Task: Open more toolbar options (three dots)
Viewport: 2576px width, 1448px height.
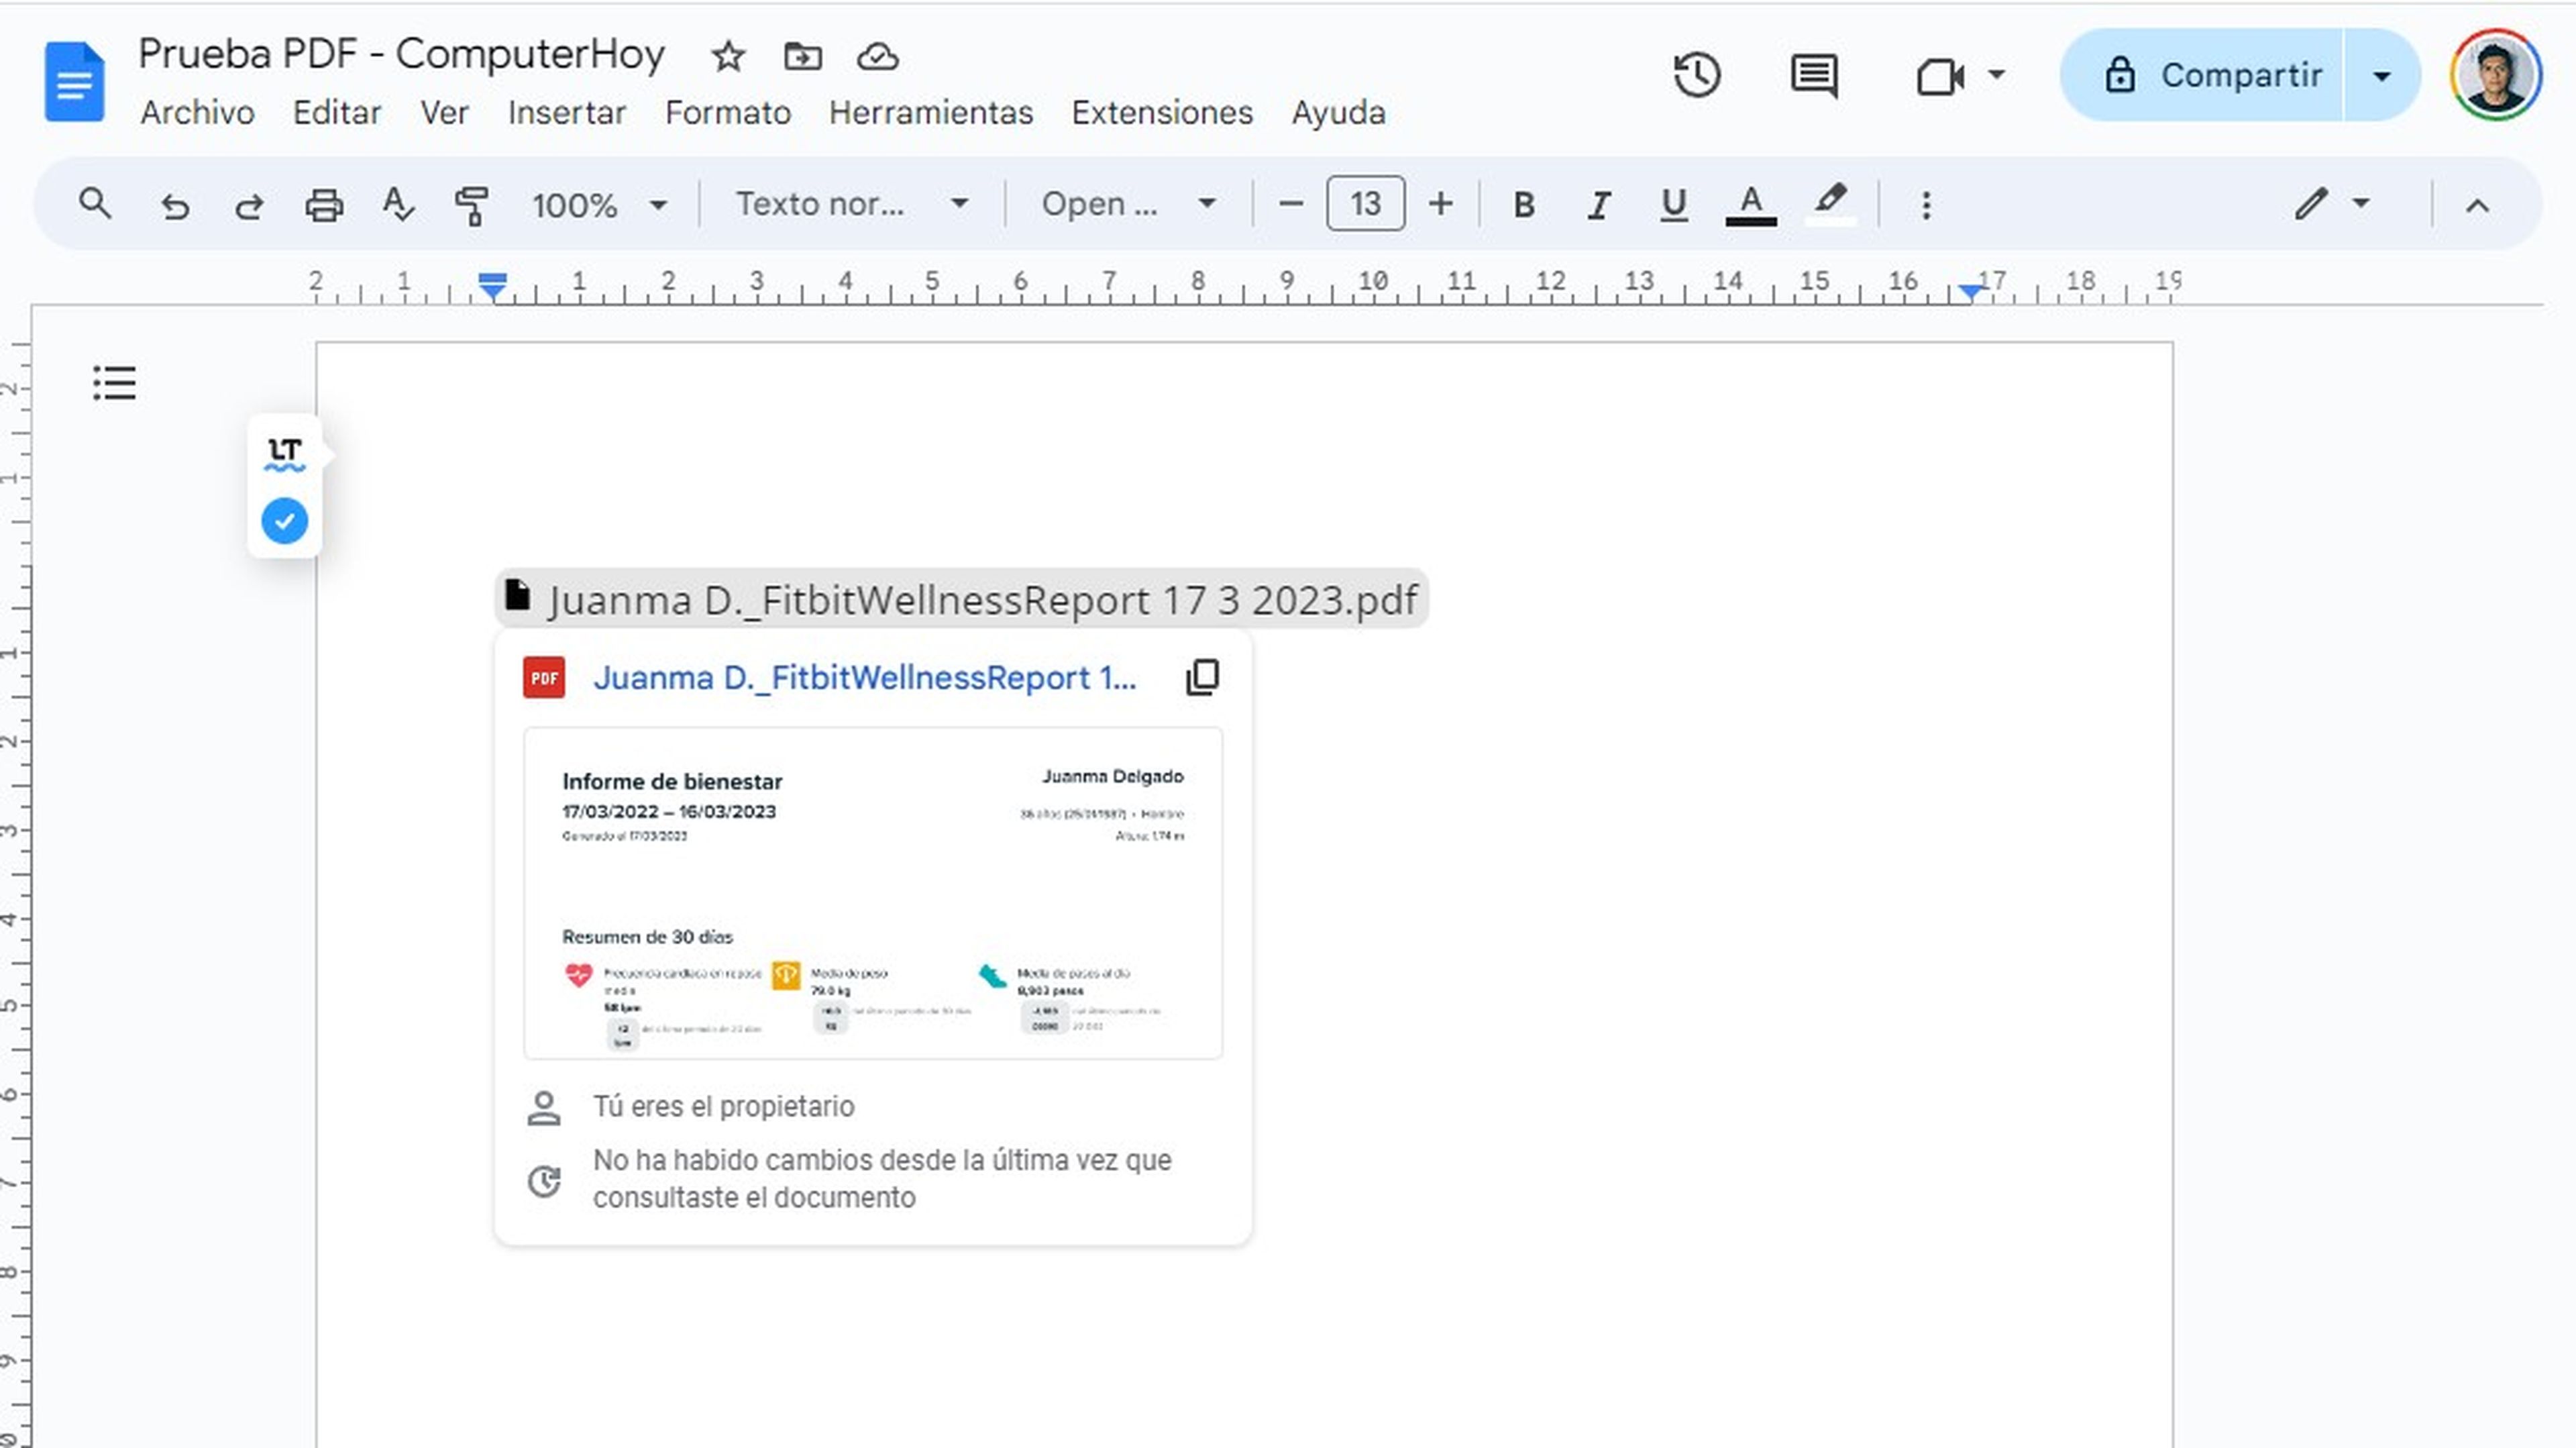Action: point(1926,205)
